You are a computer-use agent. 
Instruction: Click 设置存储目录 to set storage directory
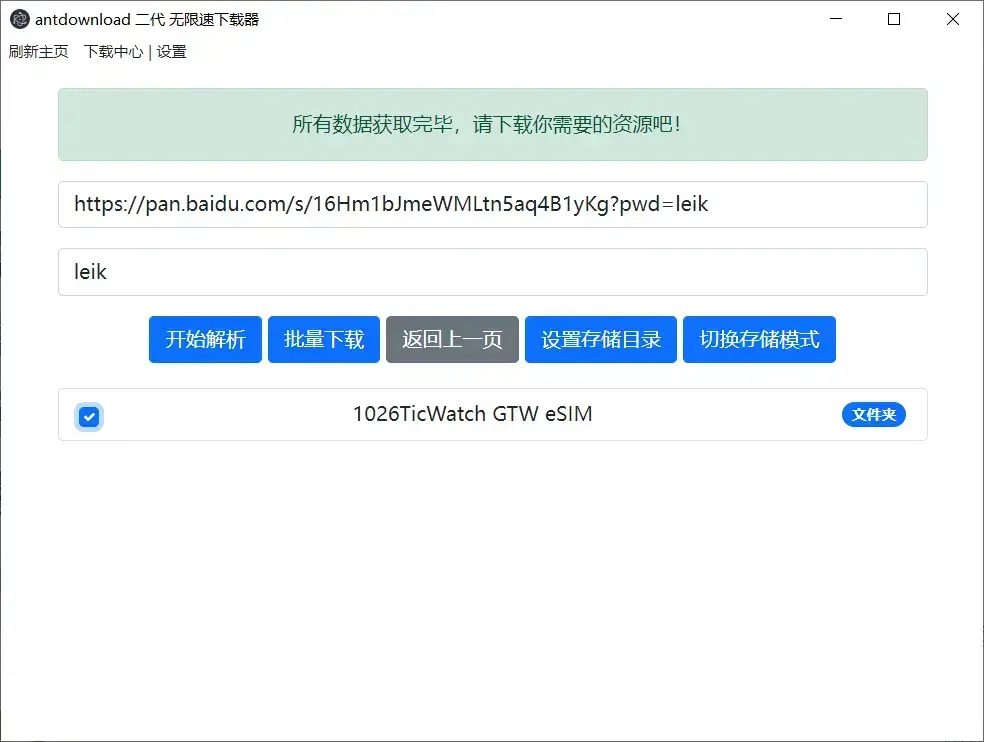[600, 339]
